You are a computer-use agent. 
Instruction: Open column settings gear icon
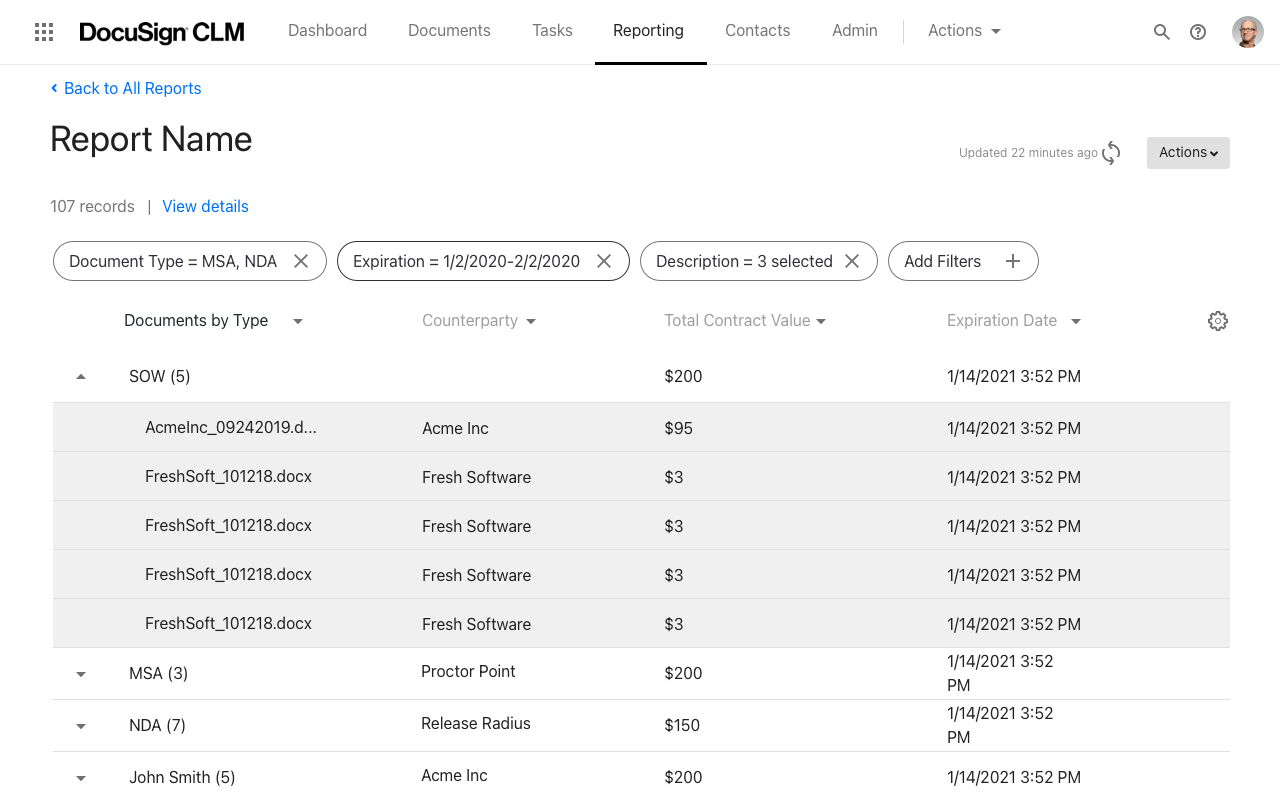click(1218, 321)
